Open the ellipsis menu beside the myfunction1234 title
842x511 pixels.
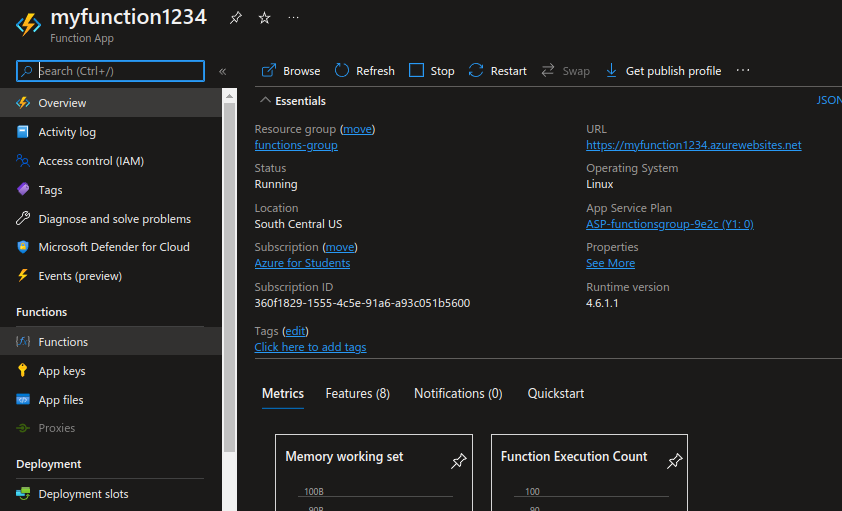coord(293,18)
